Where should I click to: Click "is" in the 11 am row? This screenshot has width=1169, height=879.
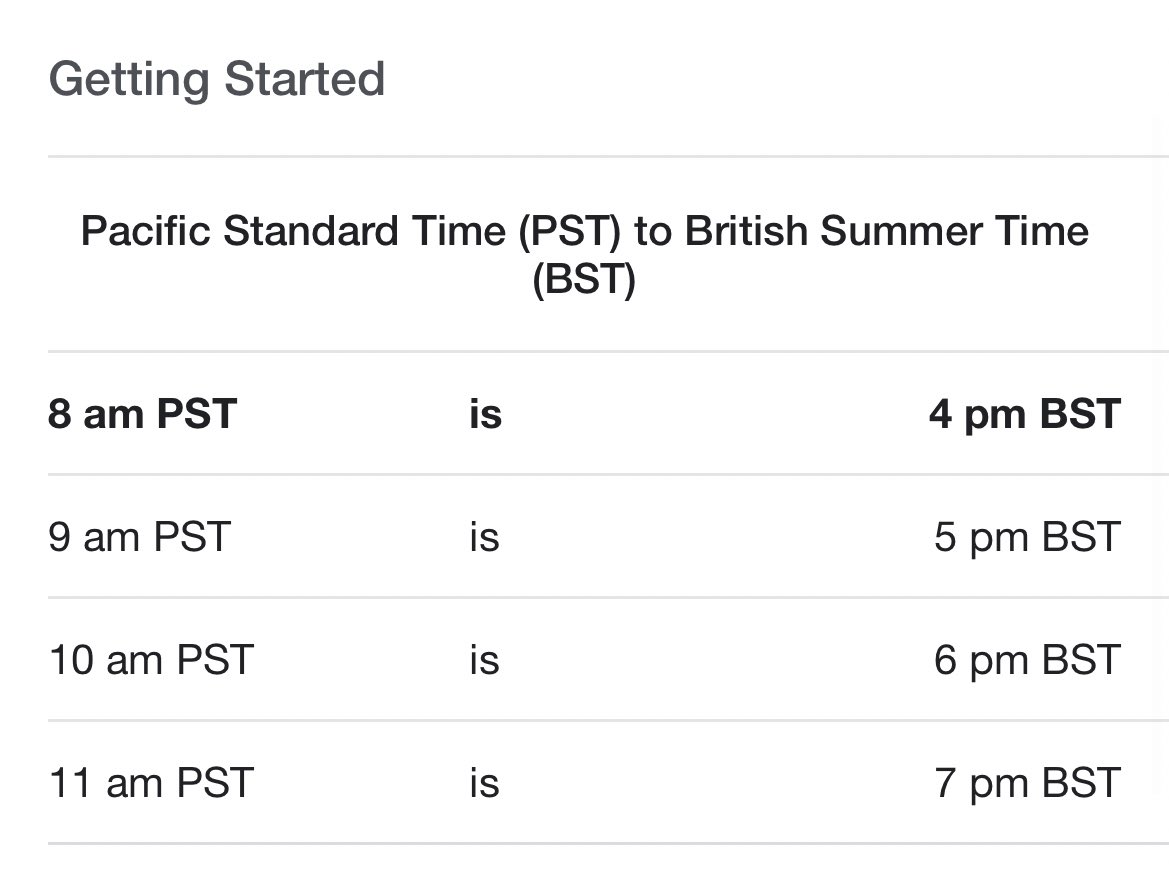pyautogui.click(x=485, y=783)
